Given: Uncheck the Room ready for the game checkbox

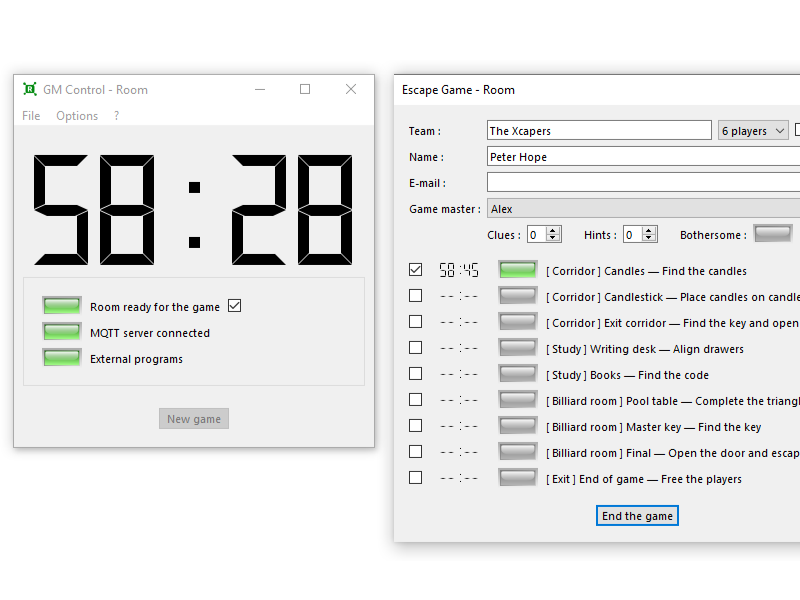Looking at the screenshot, I should (235, 306).
